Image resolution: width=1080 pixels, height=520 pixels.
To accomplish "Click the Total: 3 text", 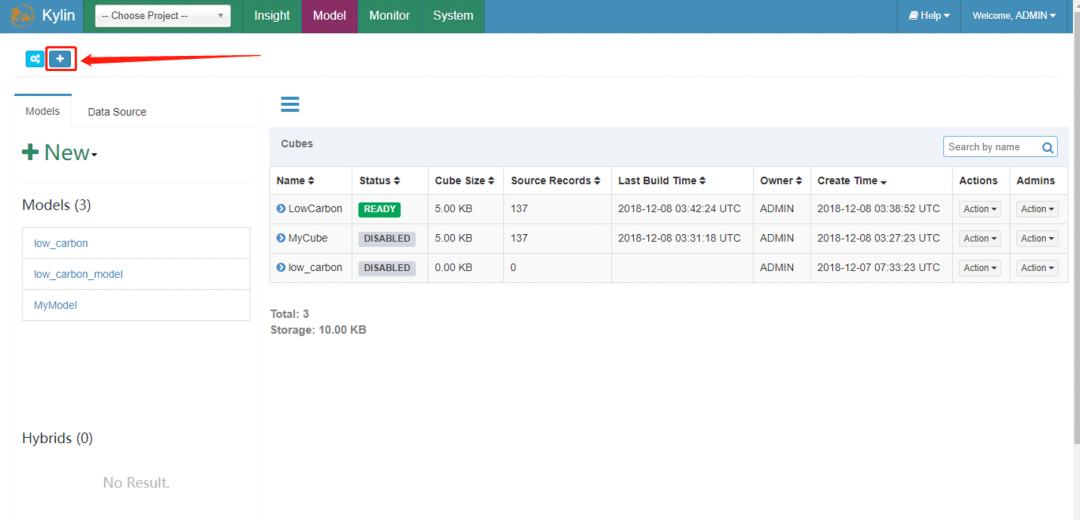I will pyautogui.click(x=289, y=313).
